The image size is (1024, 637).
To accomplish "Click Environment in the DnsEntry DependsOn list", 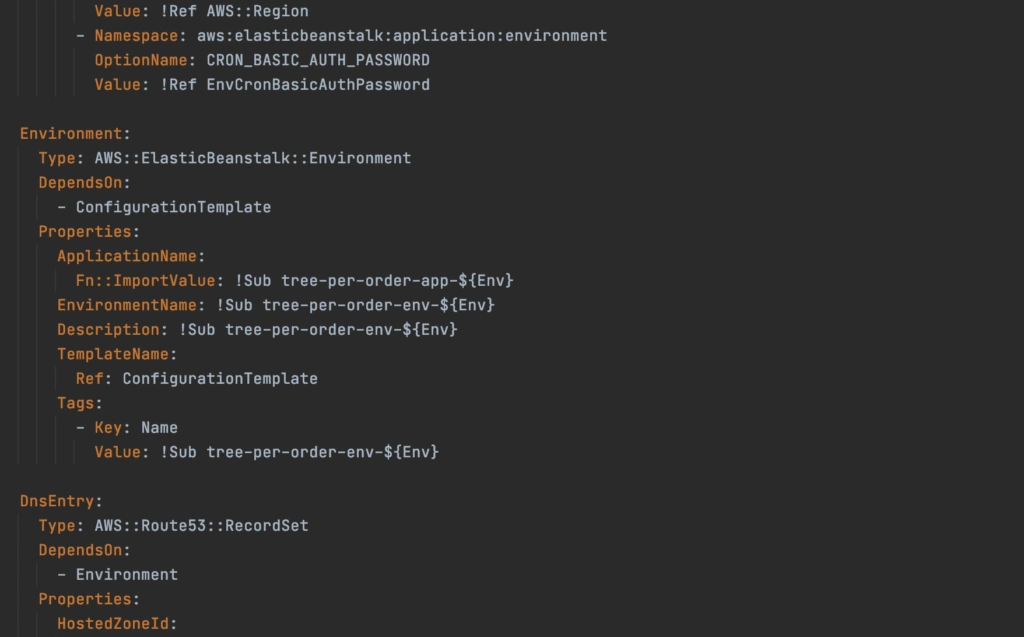I will (127, 574).
